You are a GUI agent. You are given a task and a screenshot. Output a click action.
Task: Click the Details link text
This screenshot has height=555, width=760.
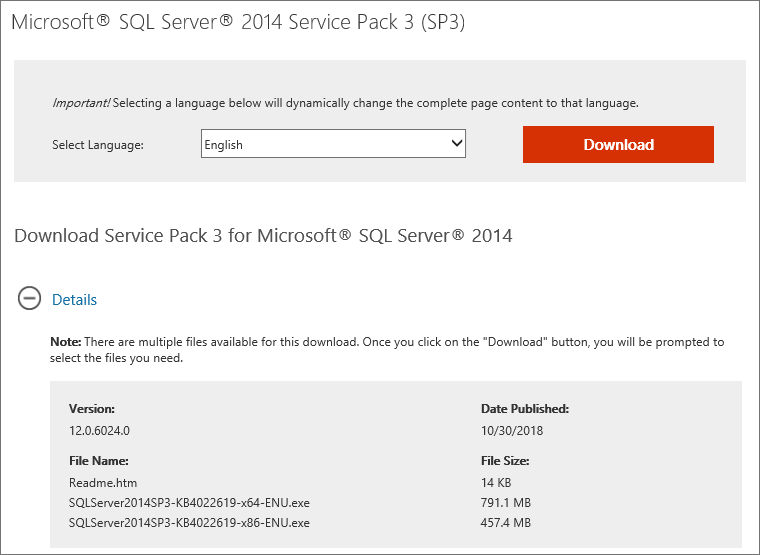(74, 299)
